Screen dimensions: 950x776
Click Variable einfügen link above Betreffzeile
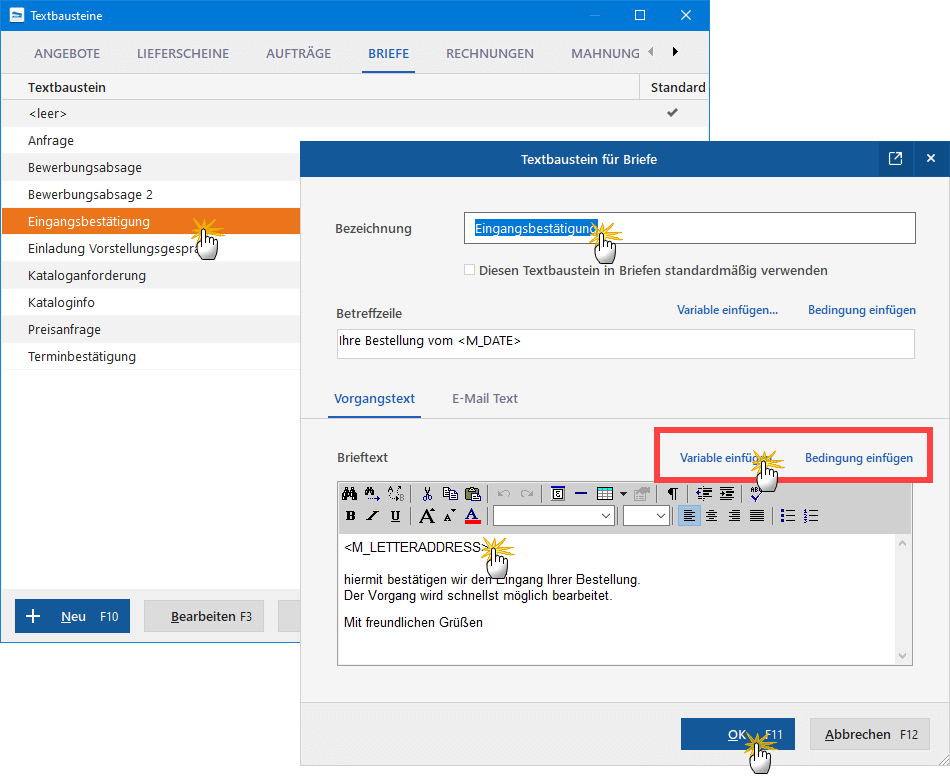click(x=727, y=310)
